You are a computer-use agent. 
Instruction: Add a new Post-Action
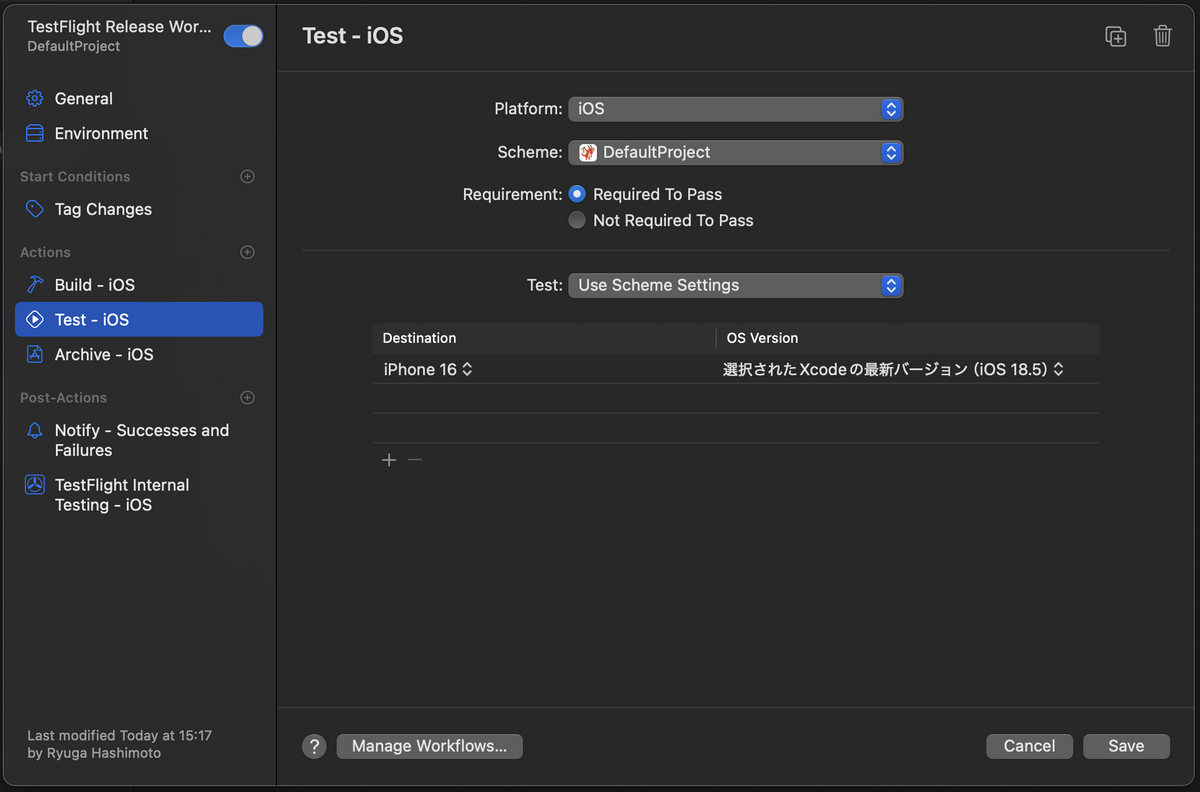248,398
